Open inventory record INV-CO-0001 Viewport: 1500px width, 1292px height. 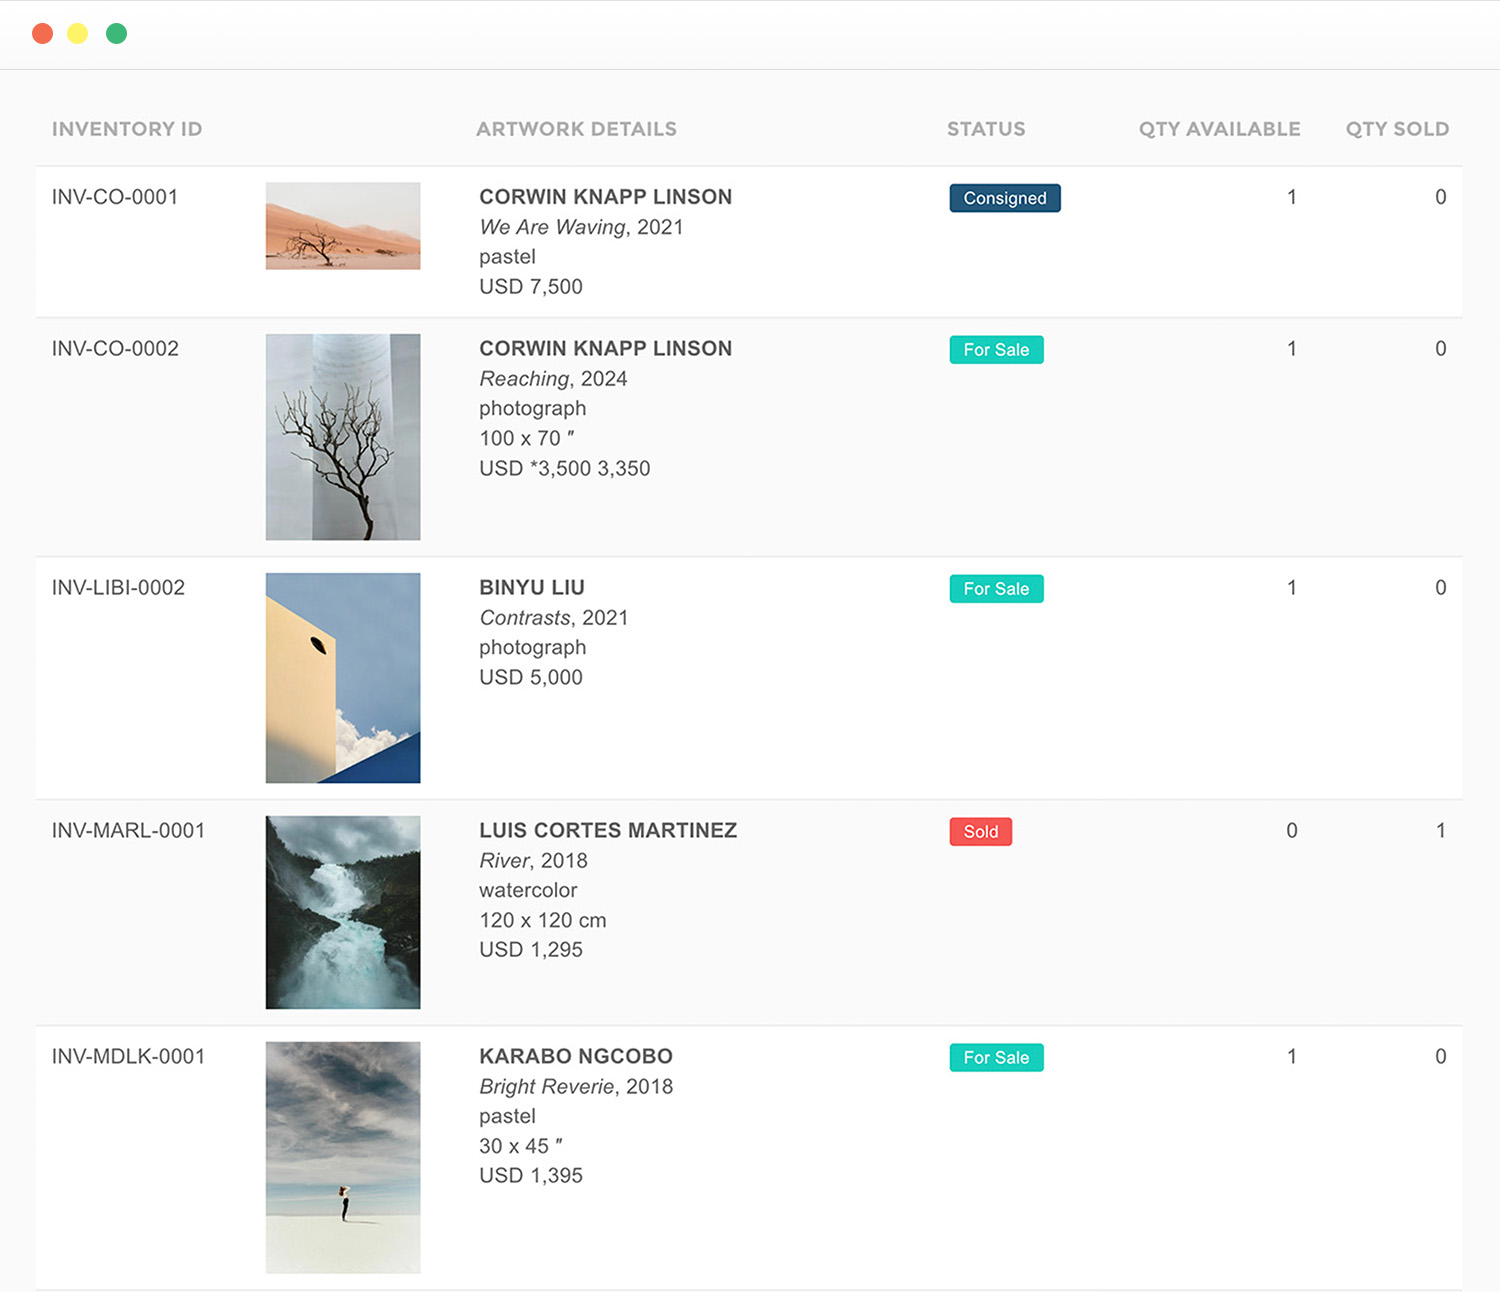point(115,197)
